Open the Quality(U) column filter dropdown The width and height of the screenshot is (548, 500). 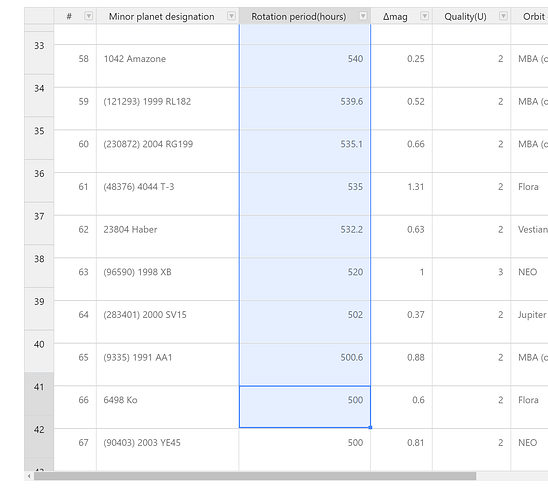click(x=503, y=16)
